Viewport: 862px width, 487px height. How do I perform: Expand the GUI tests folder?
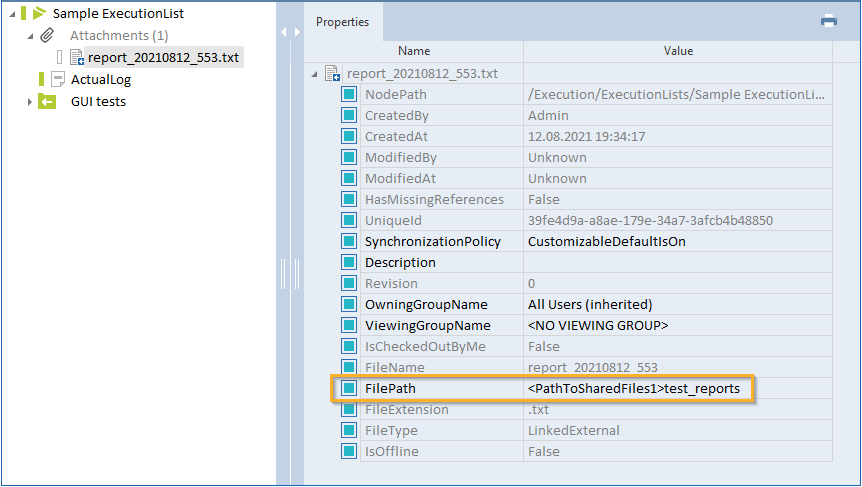(30, 101)
